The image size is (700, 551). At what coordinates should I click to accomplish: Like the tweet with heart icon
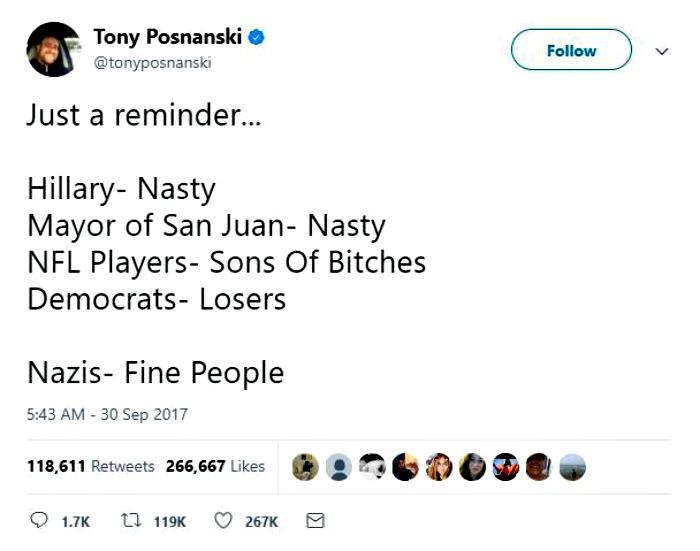pyautogui.click(x=223, y=521)
